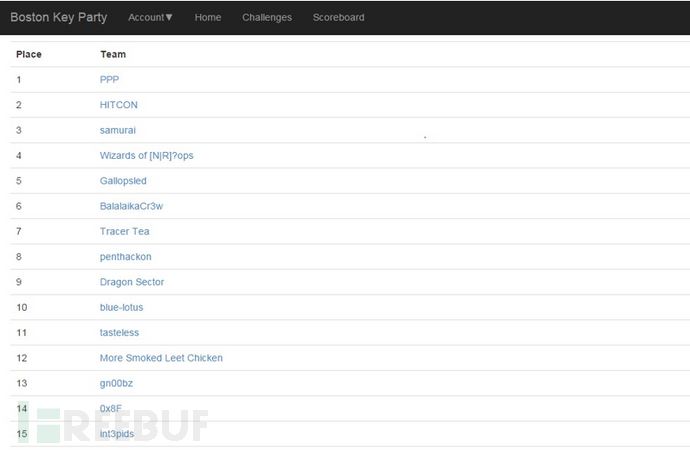Select place number 2 cell
This screenshot has width=690, height=450.
pos(18,105)
